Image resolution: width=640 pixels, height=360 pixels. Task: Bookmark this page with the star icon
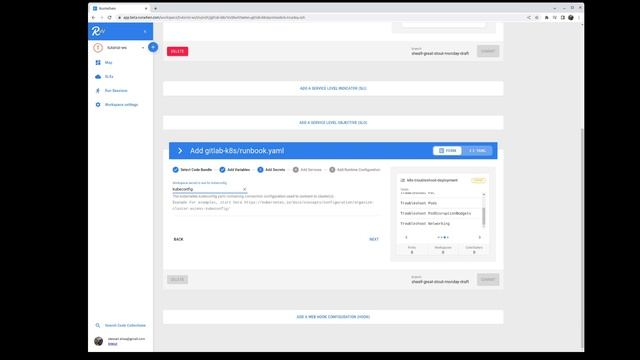click(x=537, y=18)
